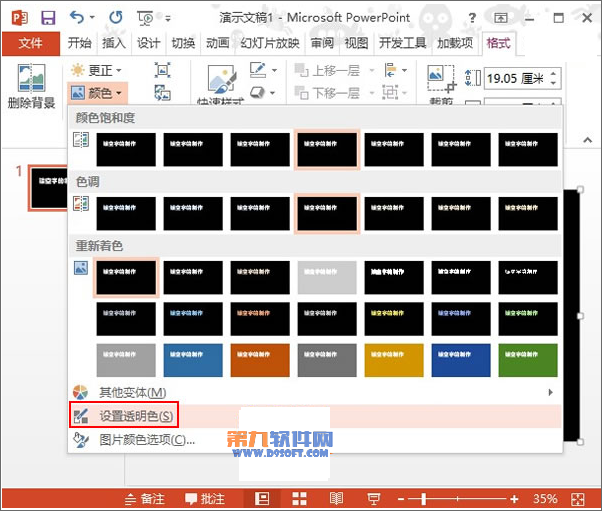
Task: Apply the gold light recolor swatch
Action: coord(394,360)
